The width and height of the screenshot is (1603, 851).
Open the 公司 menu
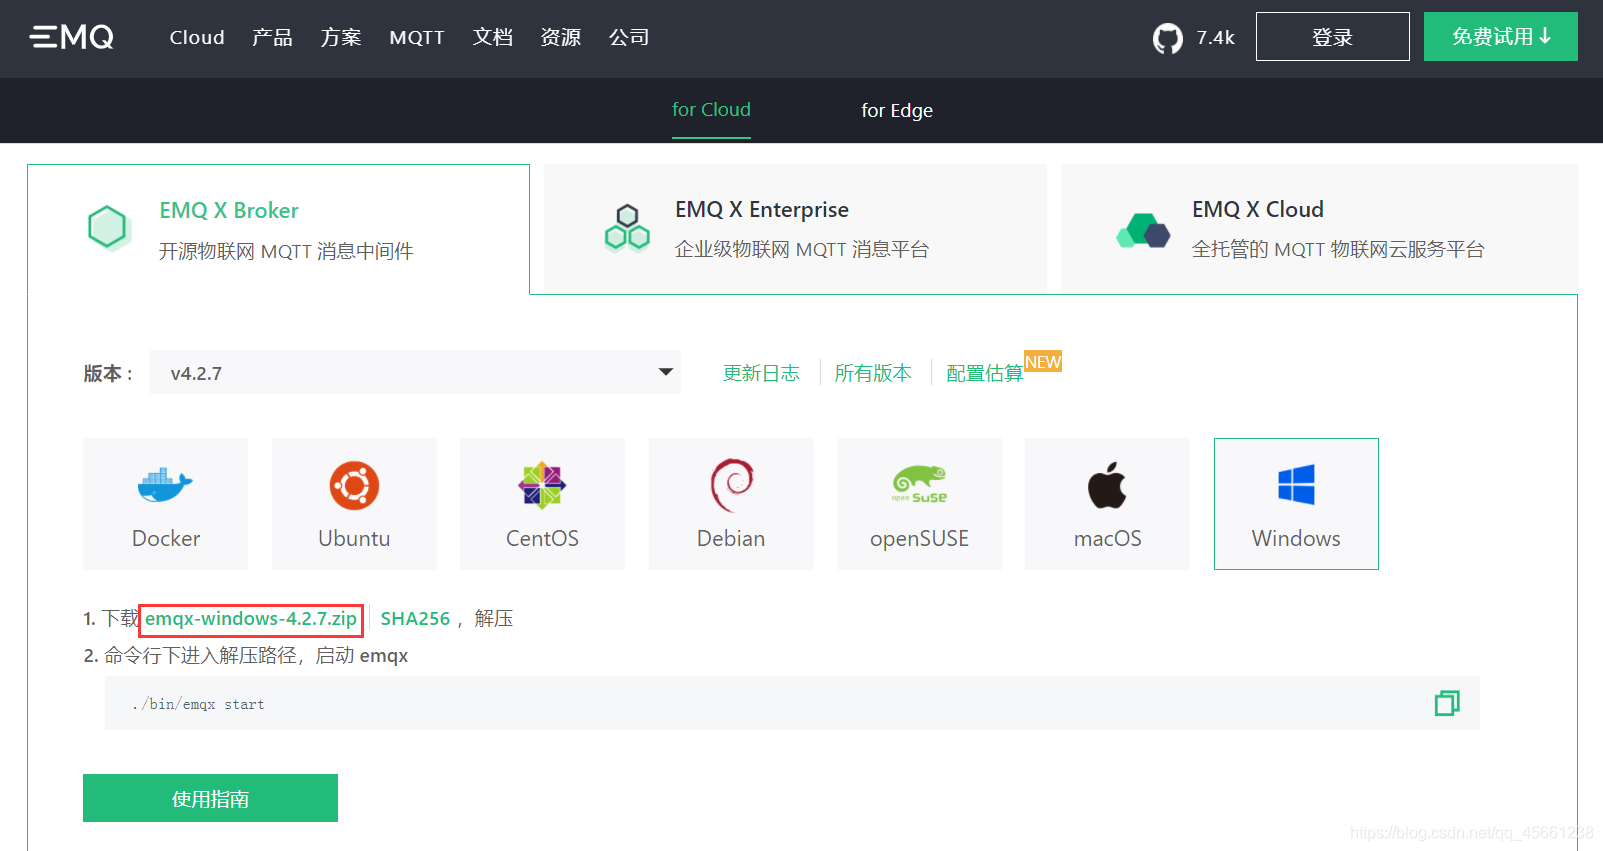[629, 37]
